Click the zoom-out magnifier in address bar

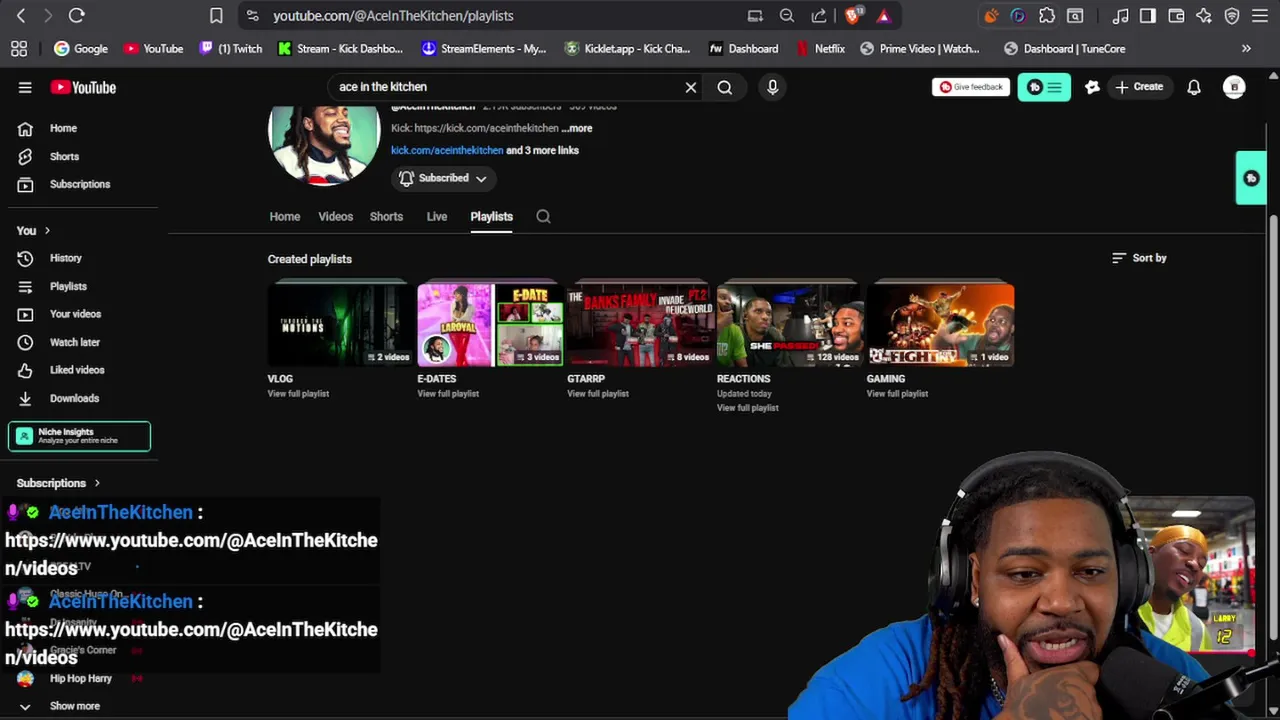[x=787, y=15]
